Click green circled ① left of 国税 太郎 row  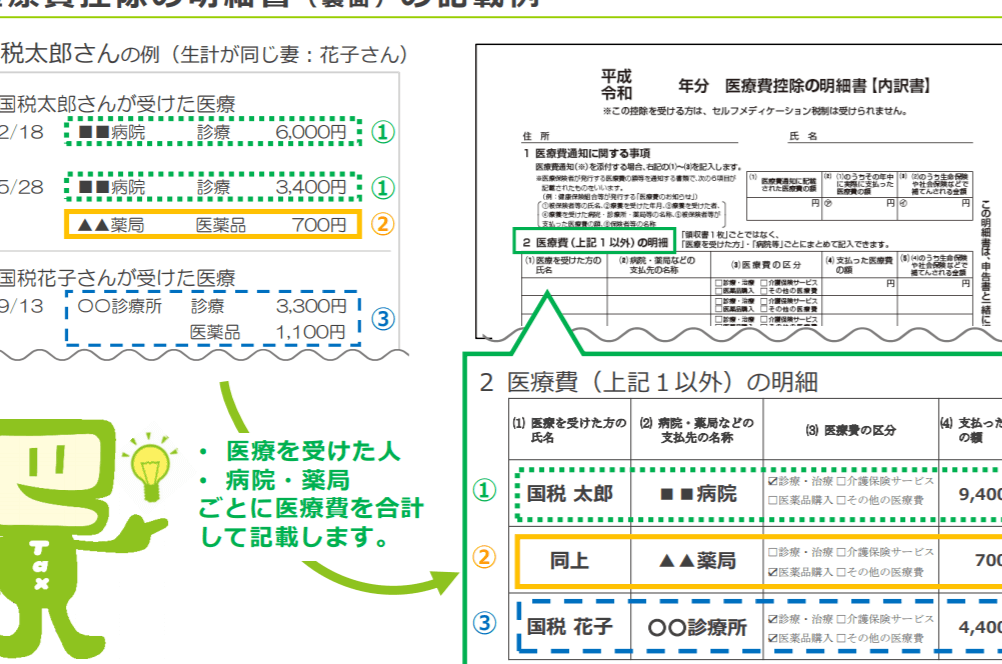click(484, 492)
